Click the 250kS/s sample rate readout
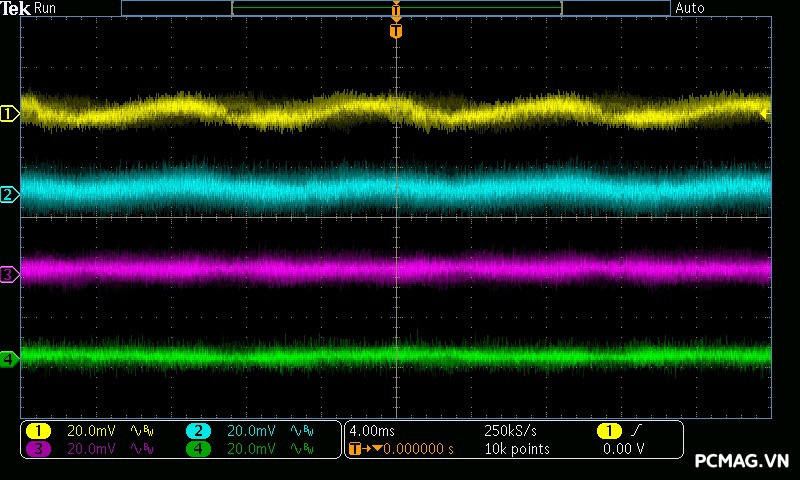 coord(510,431)
